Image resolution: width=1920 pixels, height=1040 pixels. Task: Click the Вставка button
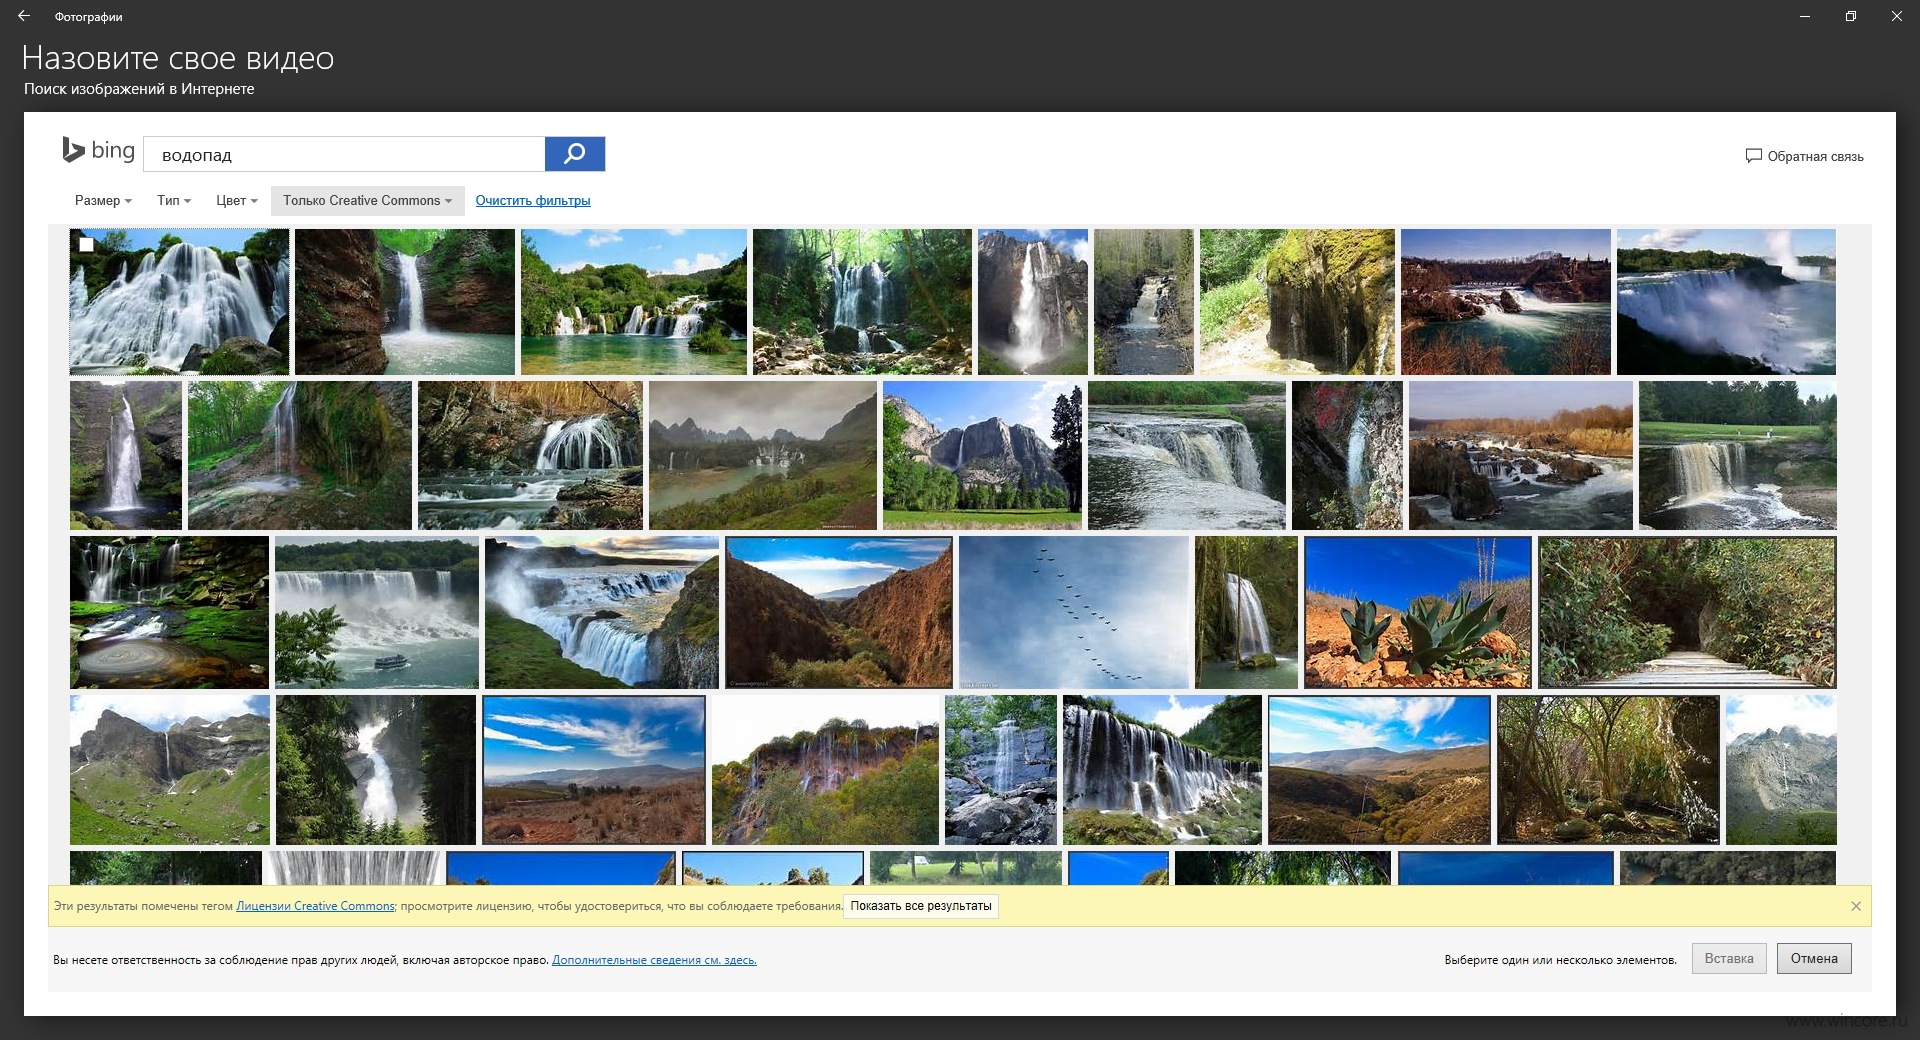click(x=1729, y=958)
